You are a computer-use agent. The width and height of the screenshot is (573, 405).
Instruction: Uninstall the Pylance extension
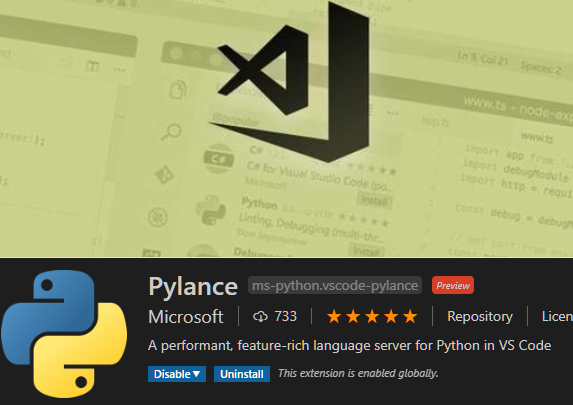coord(242,374)
